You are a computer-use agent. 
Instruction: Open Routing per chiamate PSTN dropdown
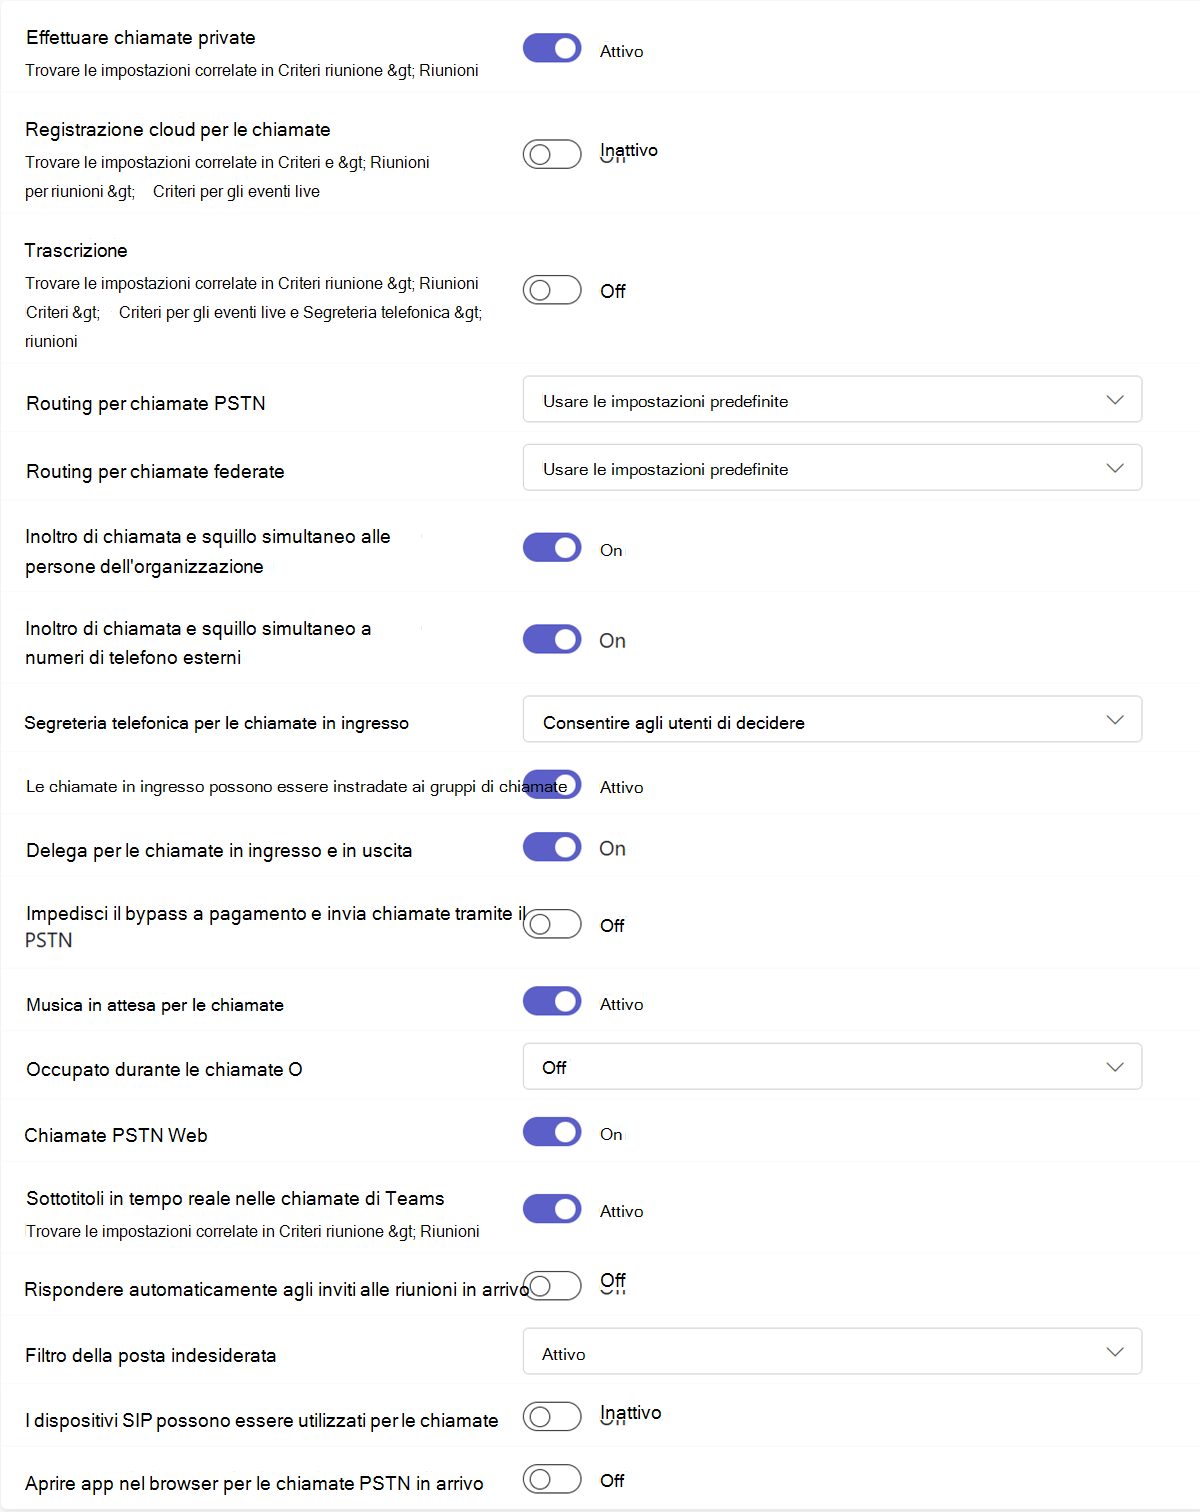point(831,400)
